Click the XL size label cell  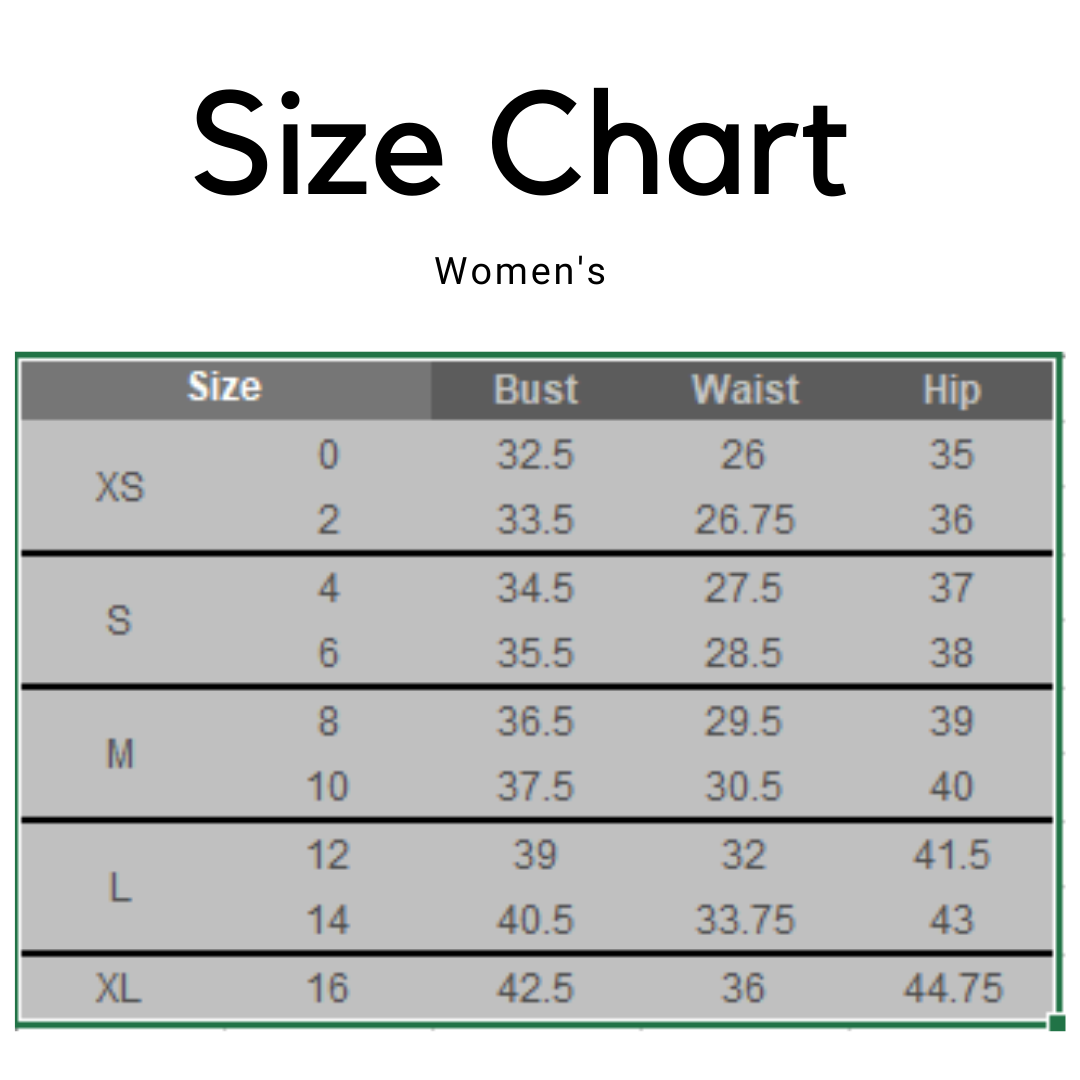click(x=119, y=989)
